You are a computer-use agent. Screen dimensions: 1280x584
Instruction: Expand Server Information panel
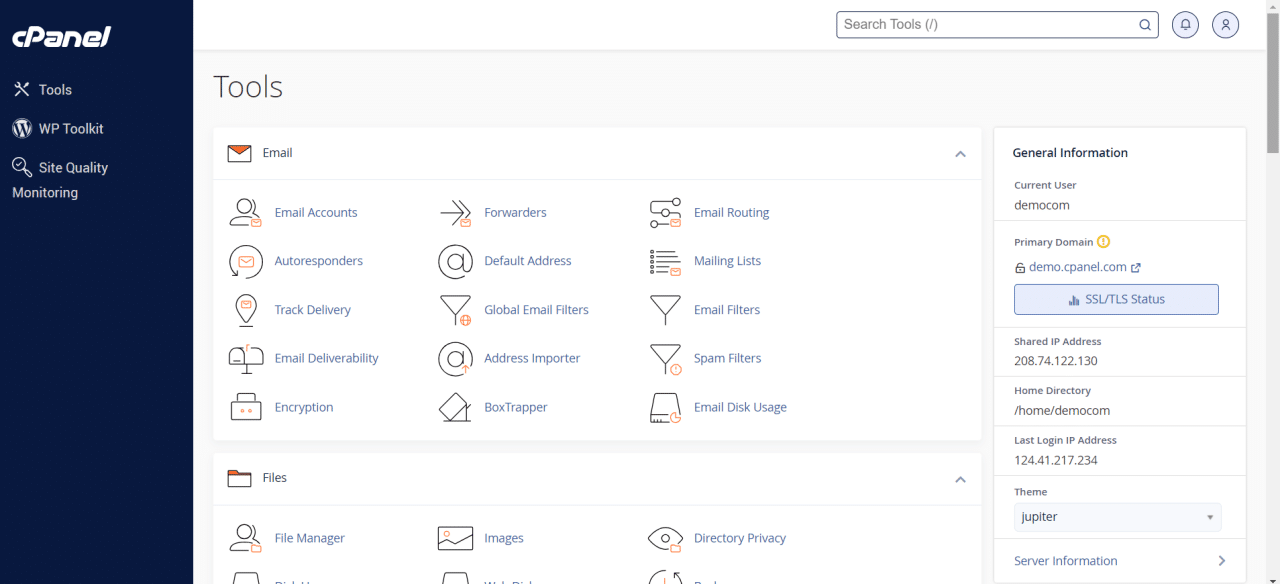[1118, 560]
